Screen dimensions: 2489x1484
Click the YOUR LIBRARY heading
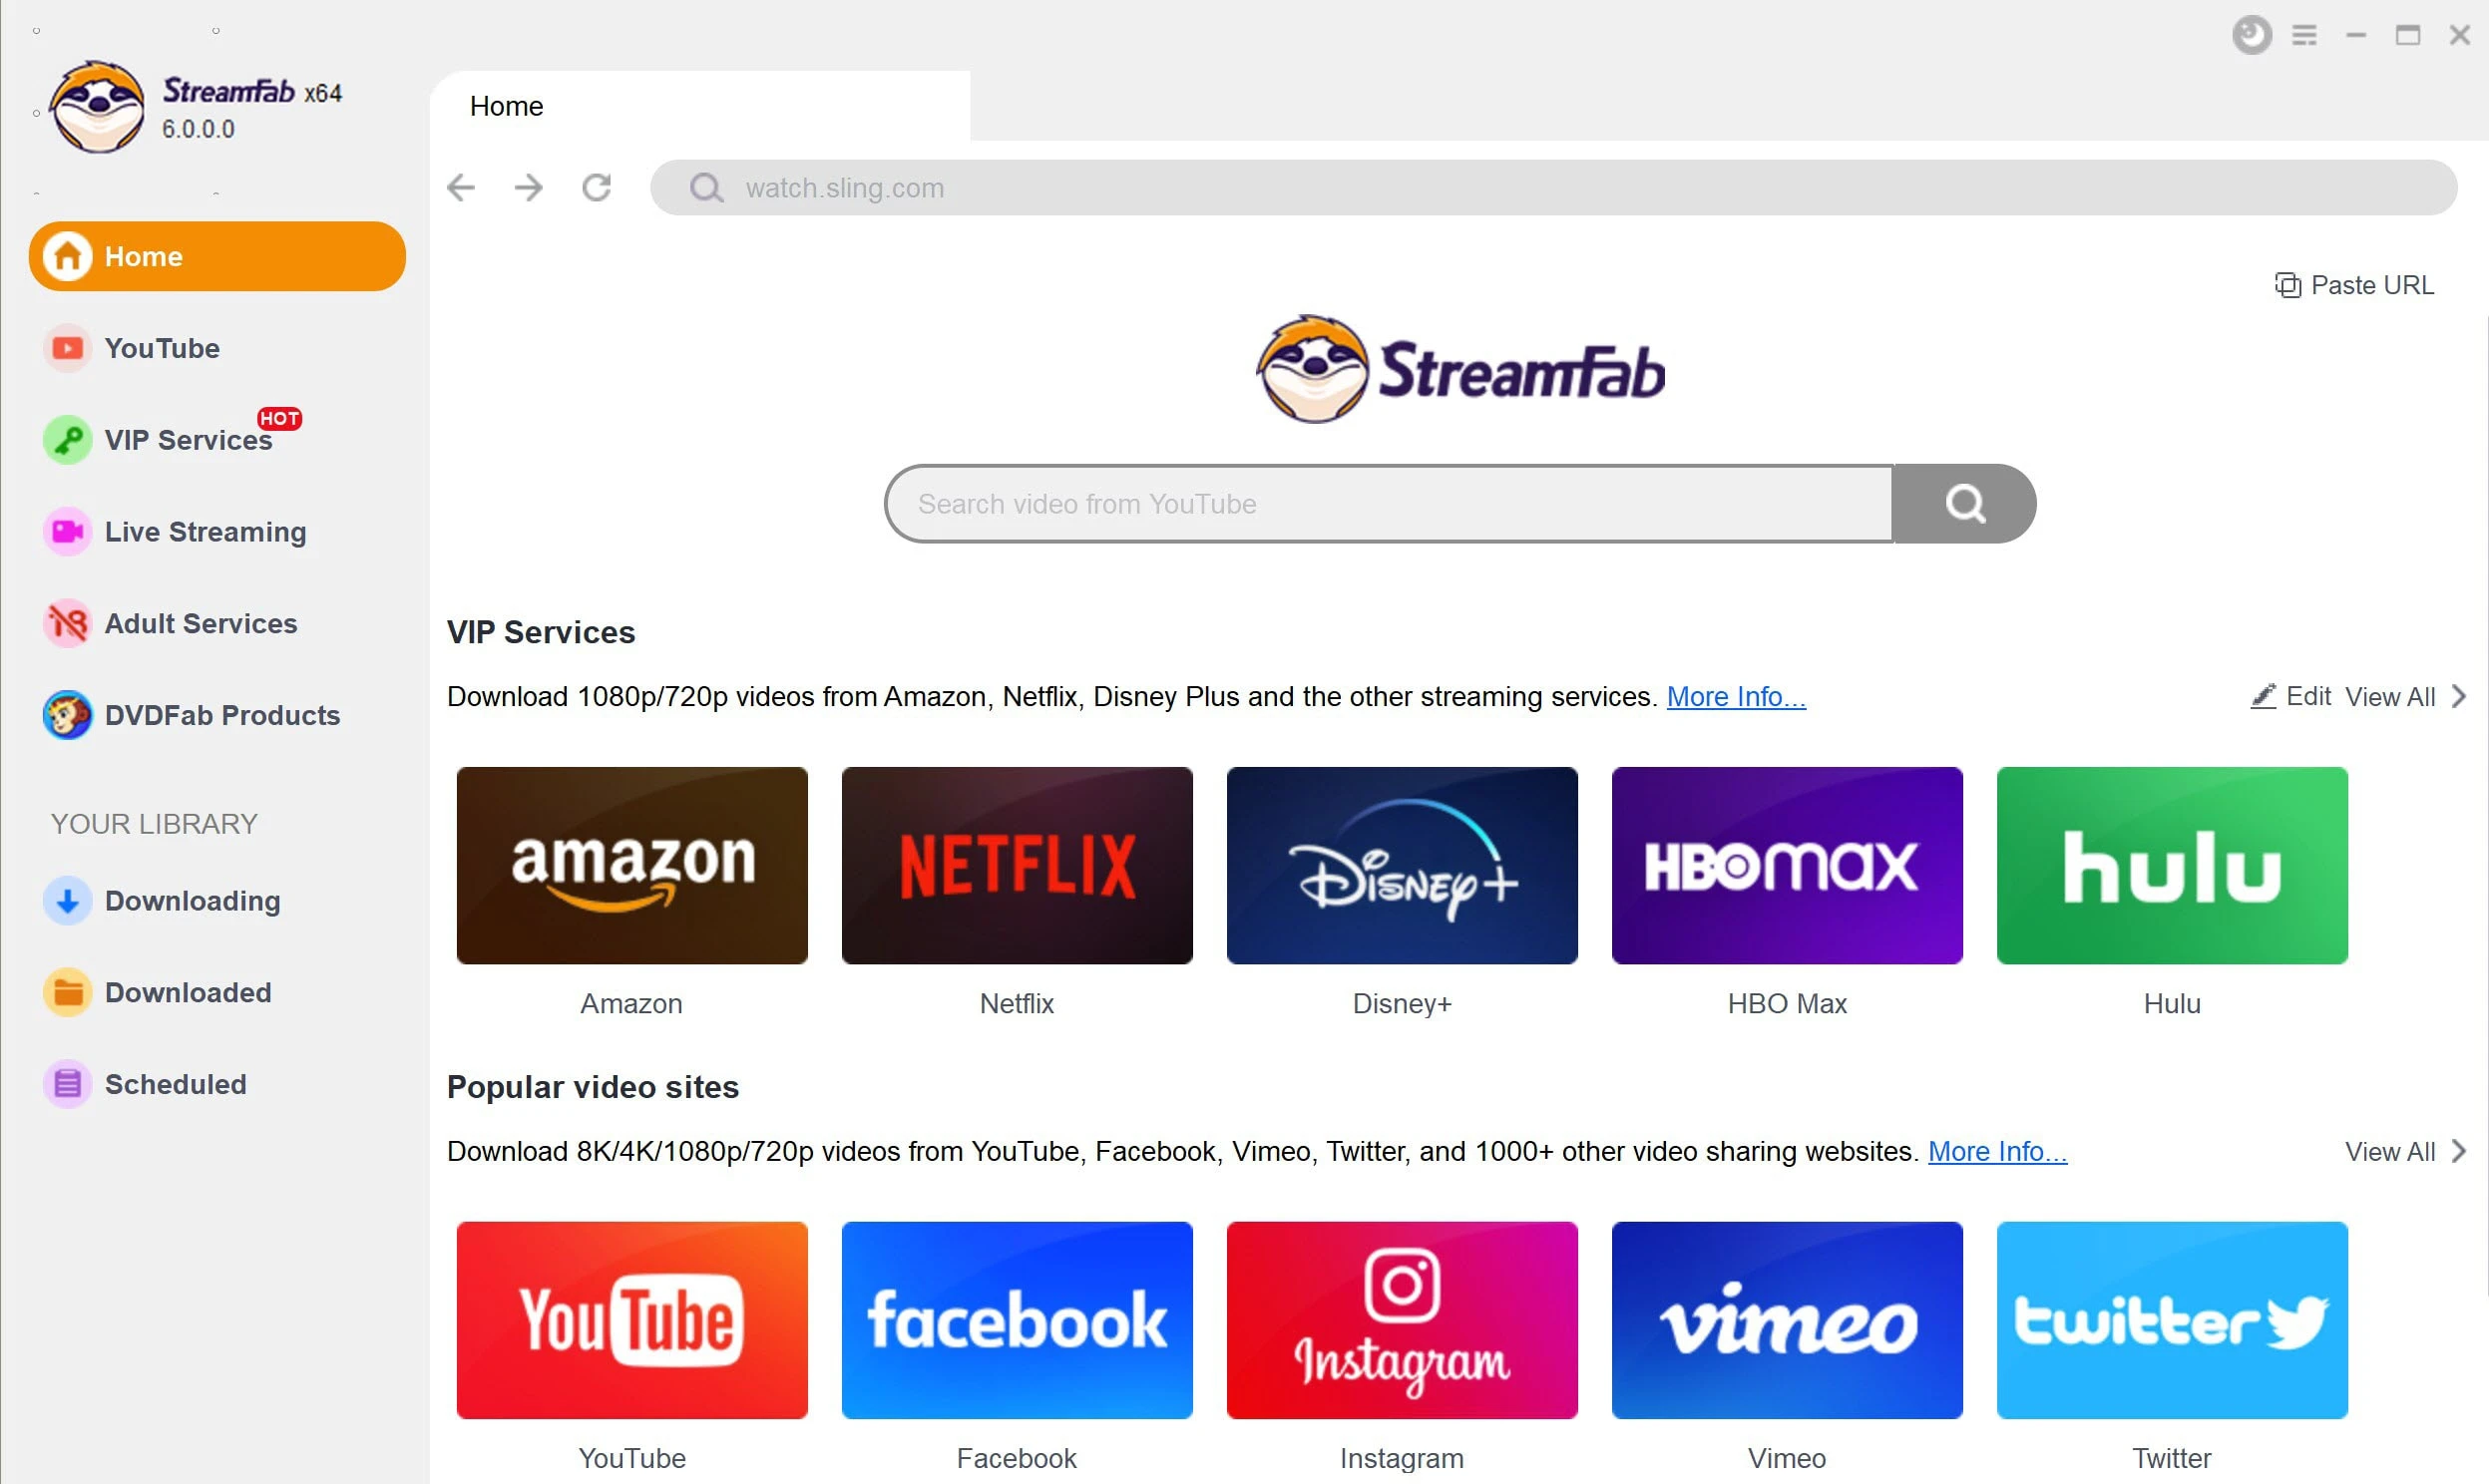[x=154, y=824]
